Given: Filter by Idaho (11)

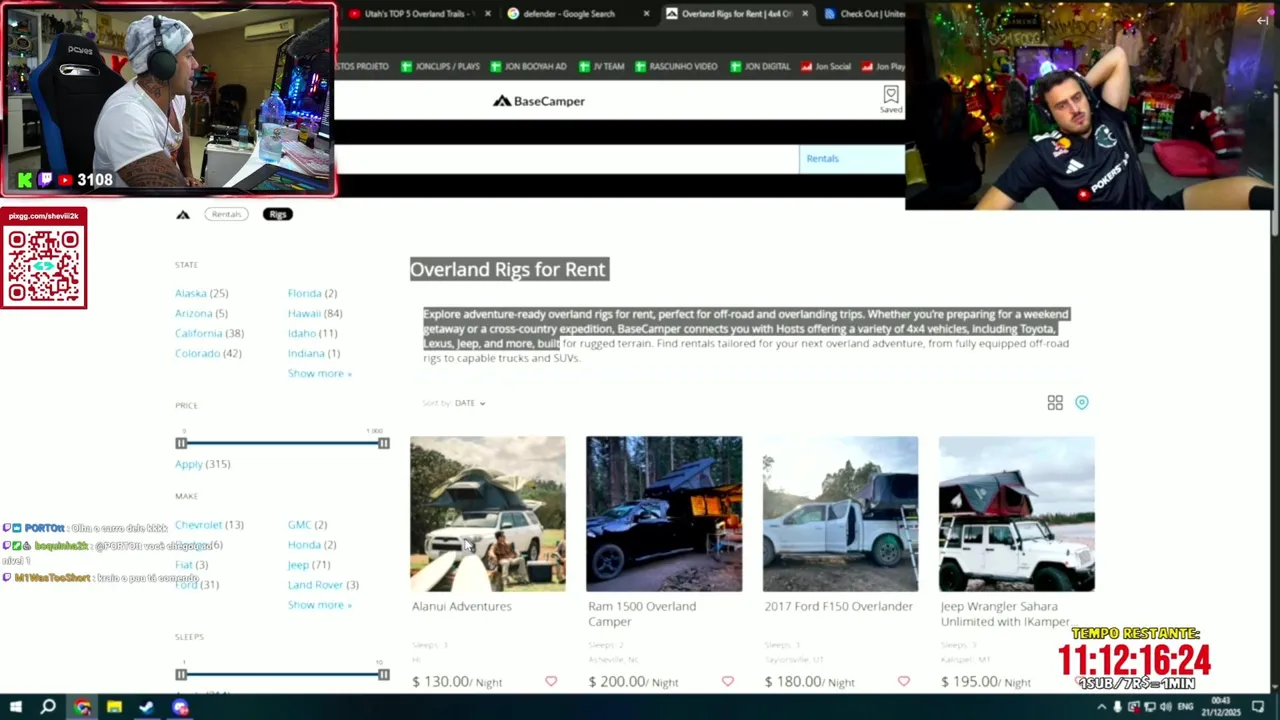Looking at the screenshot, I should (x=312, y=333).
